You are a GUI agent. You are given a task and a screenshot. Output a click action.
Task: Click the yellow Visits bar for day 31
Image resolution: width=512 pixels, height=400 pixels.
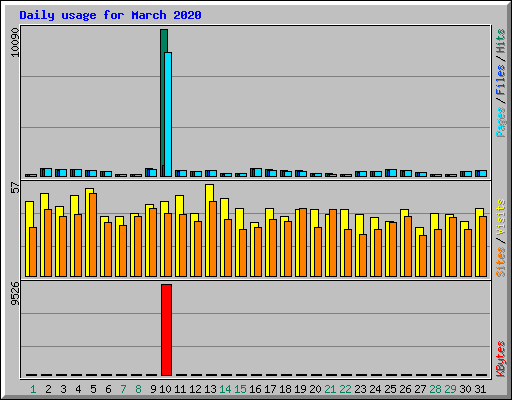pos(478,242)
